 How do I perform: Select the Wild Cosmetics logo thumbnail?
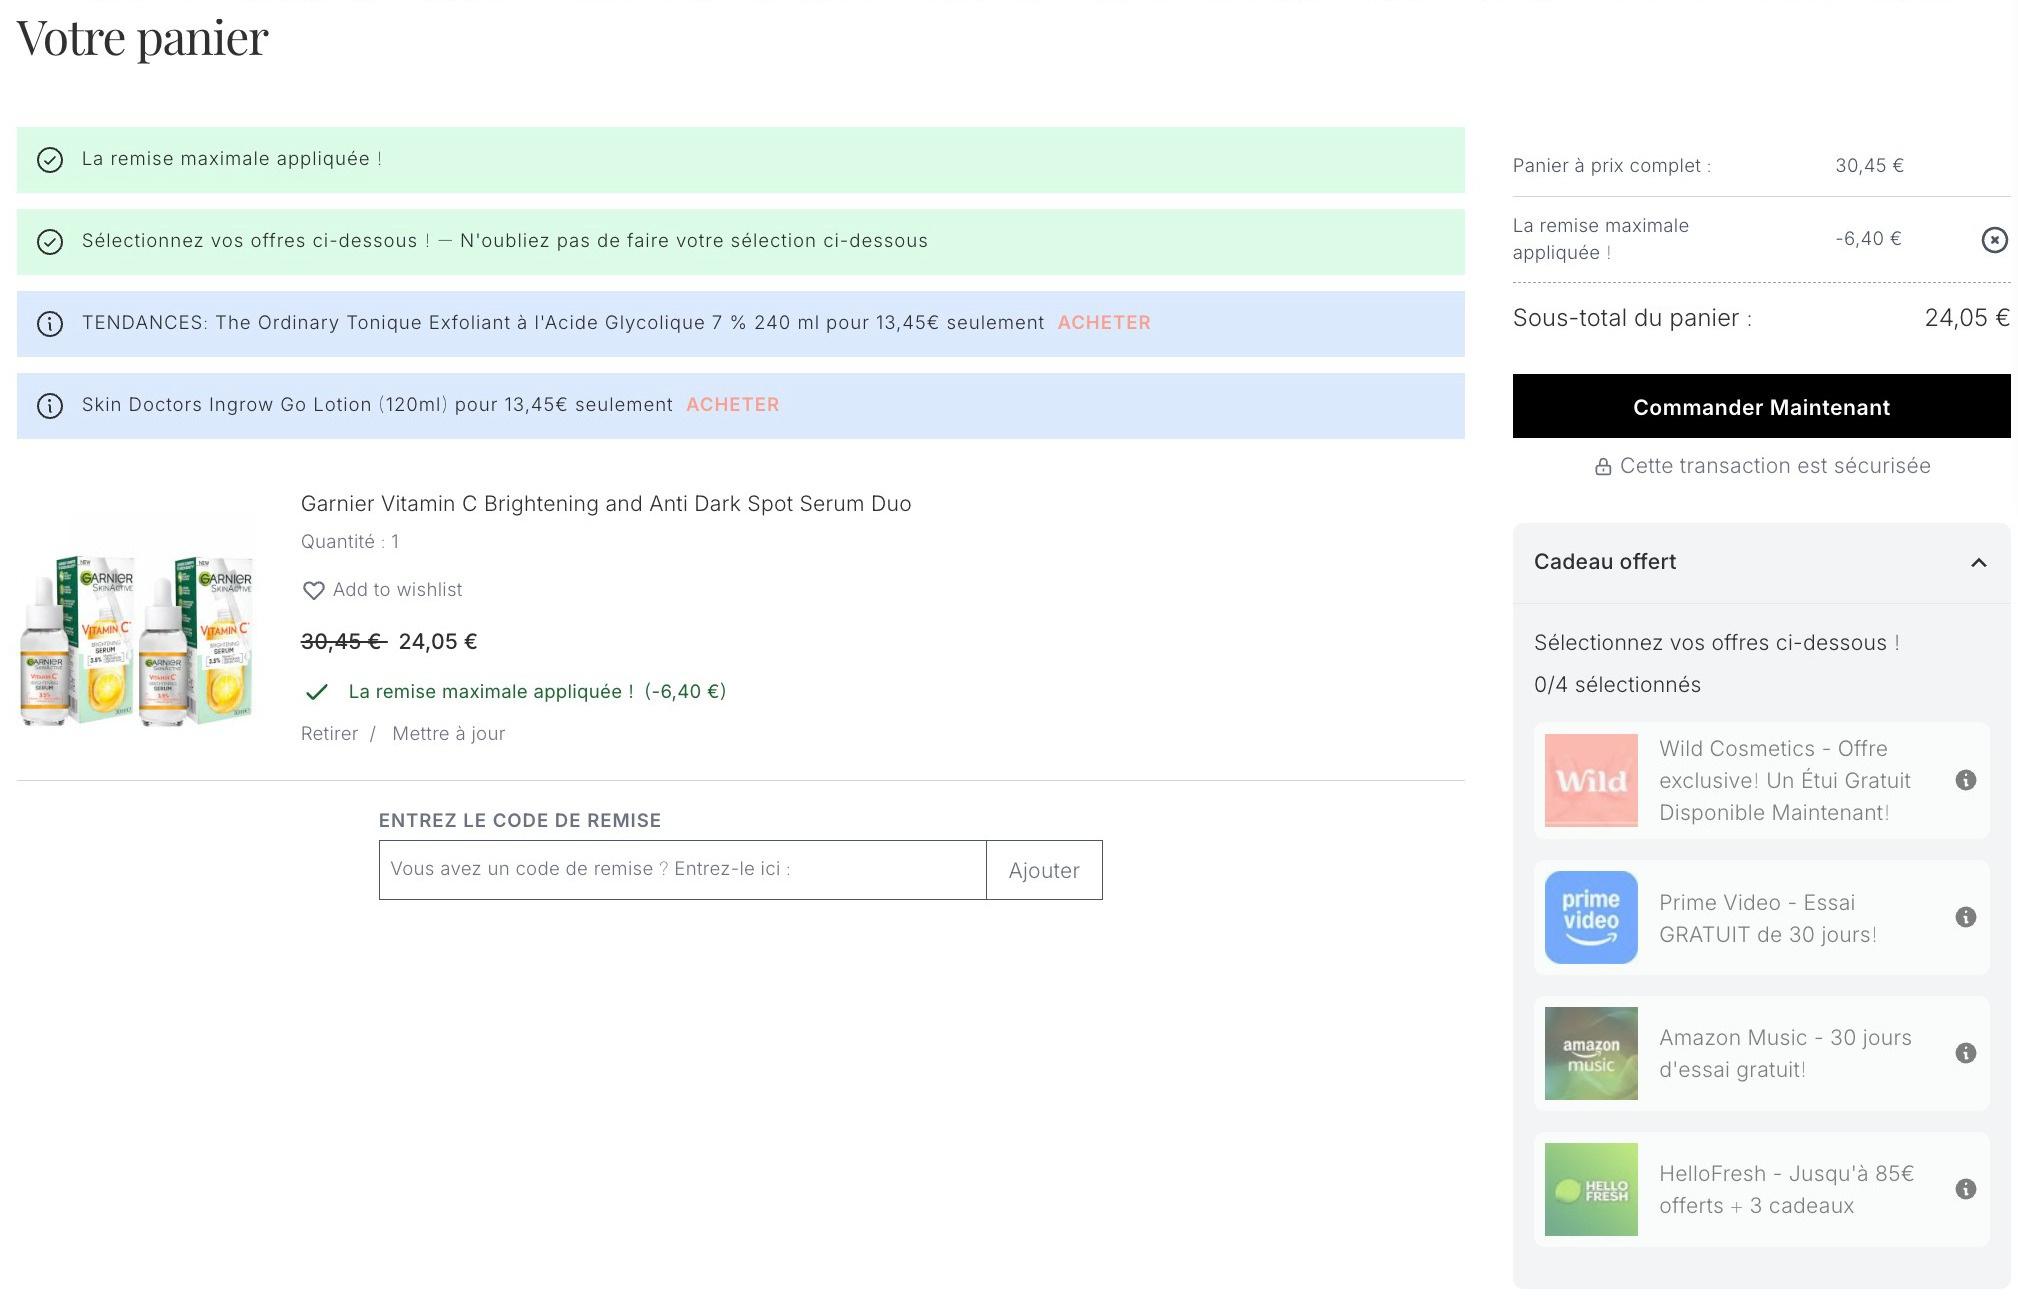(1591, 781)
